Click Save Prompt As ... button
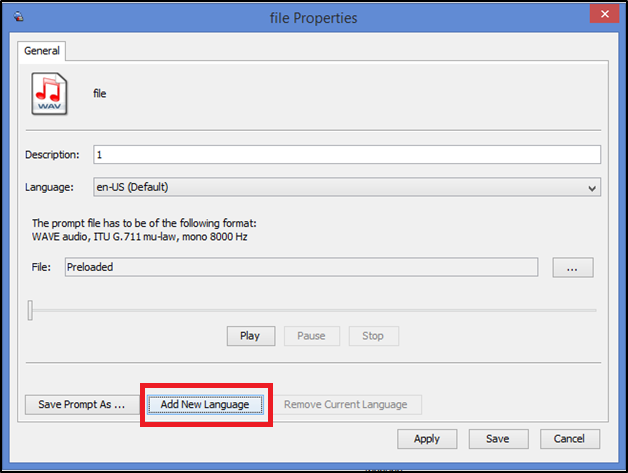Image resolution: width=628 pixels, height=473 pixels. (82, 405)
